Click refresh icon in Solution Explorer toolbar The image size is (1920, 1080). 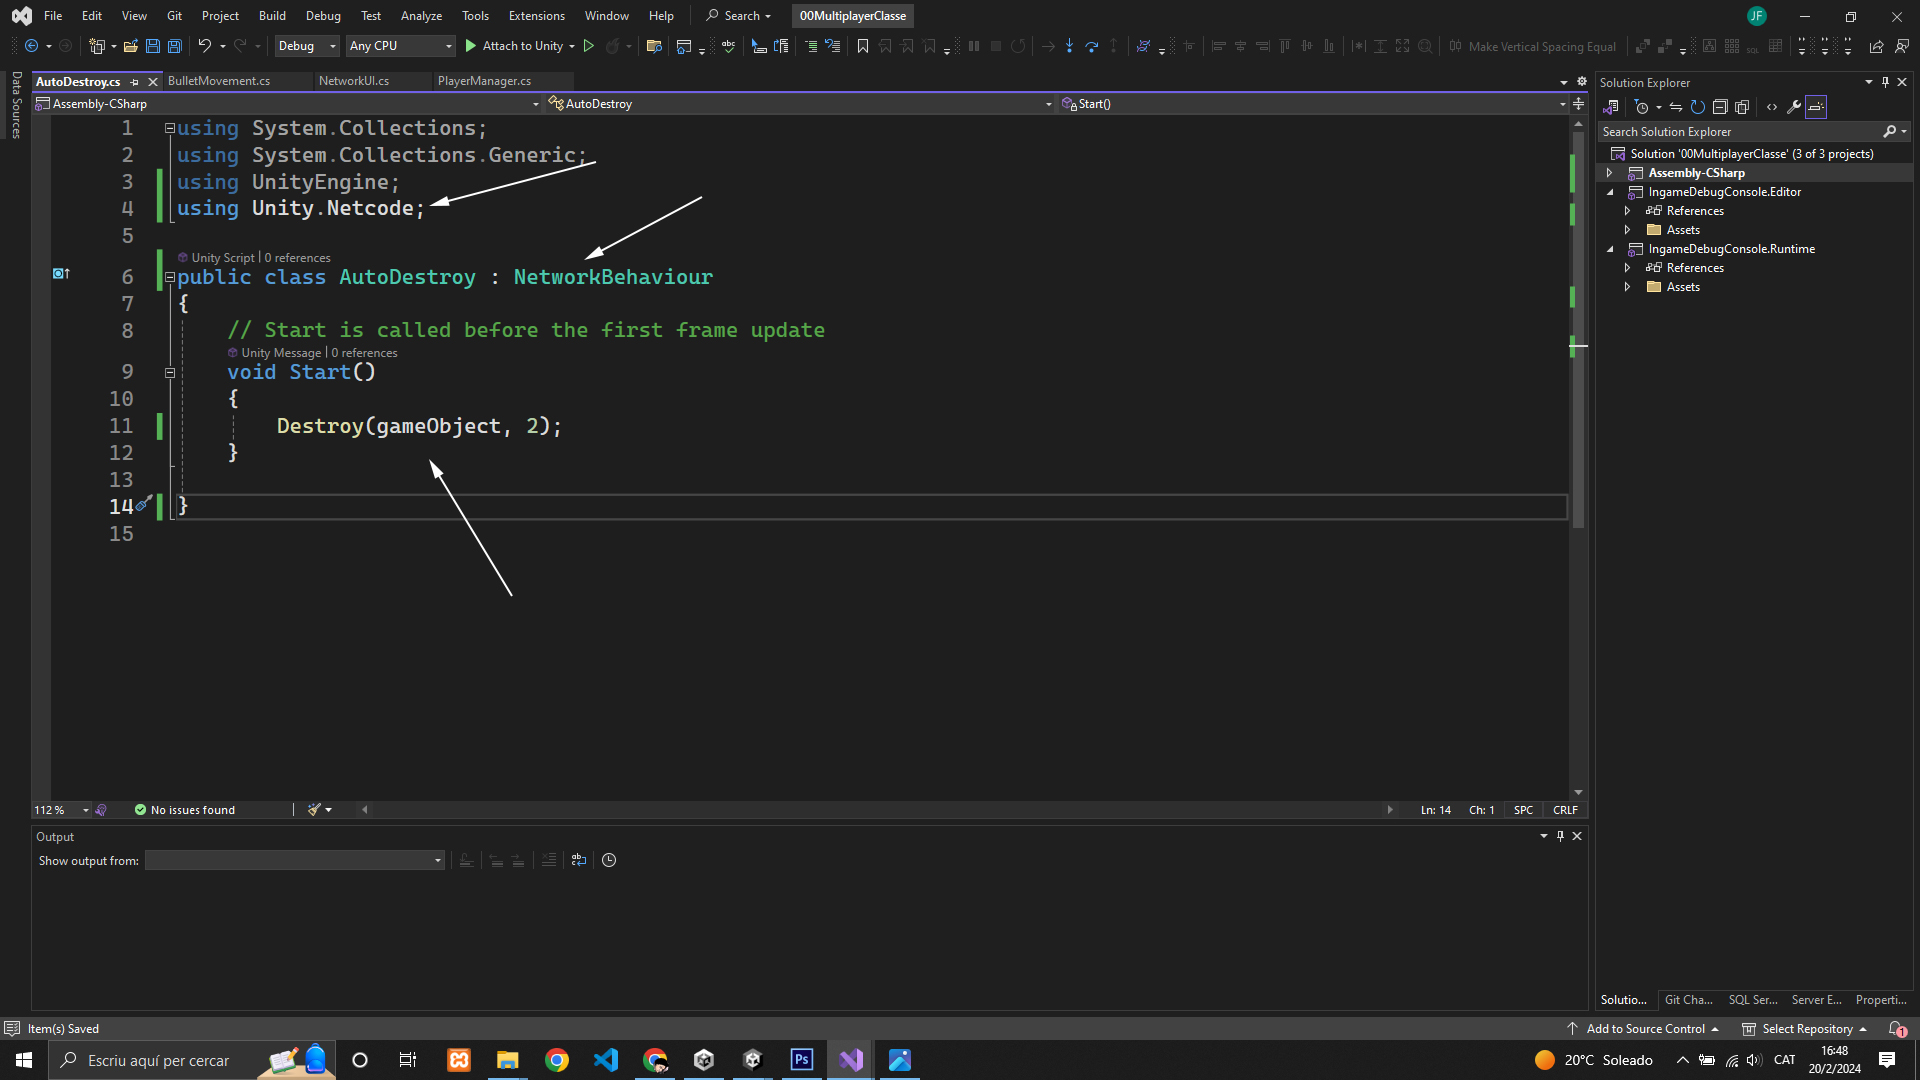pyautogui.click(x=1697, y=107)
